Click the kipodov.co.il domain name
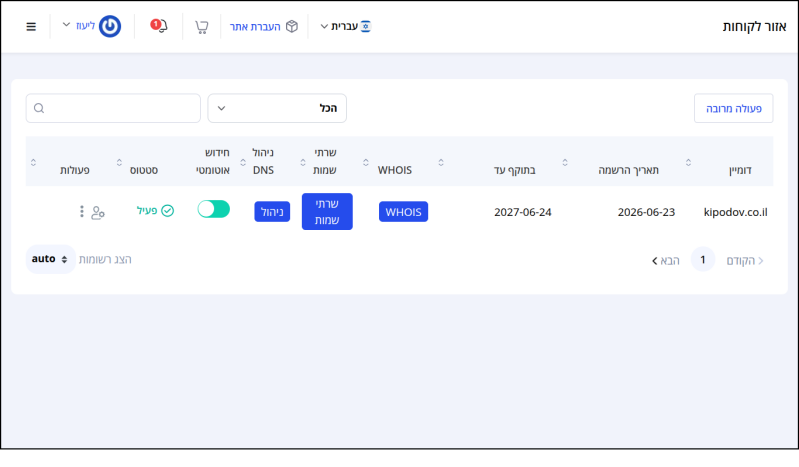This screenshot has height=467, width=799. pos(735,212)
